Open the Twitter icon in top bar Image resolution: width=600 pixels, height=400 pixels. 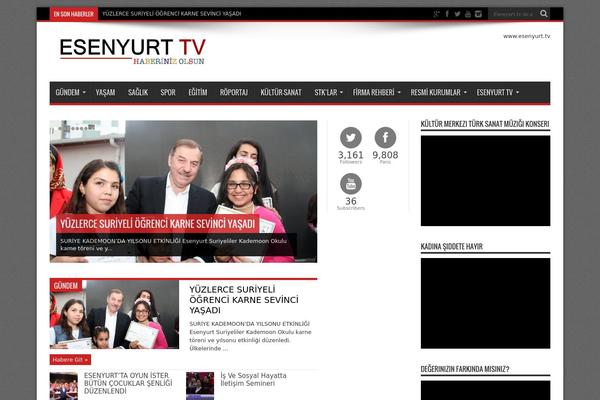457,14
